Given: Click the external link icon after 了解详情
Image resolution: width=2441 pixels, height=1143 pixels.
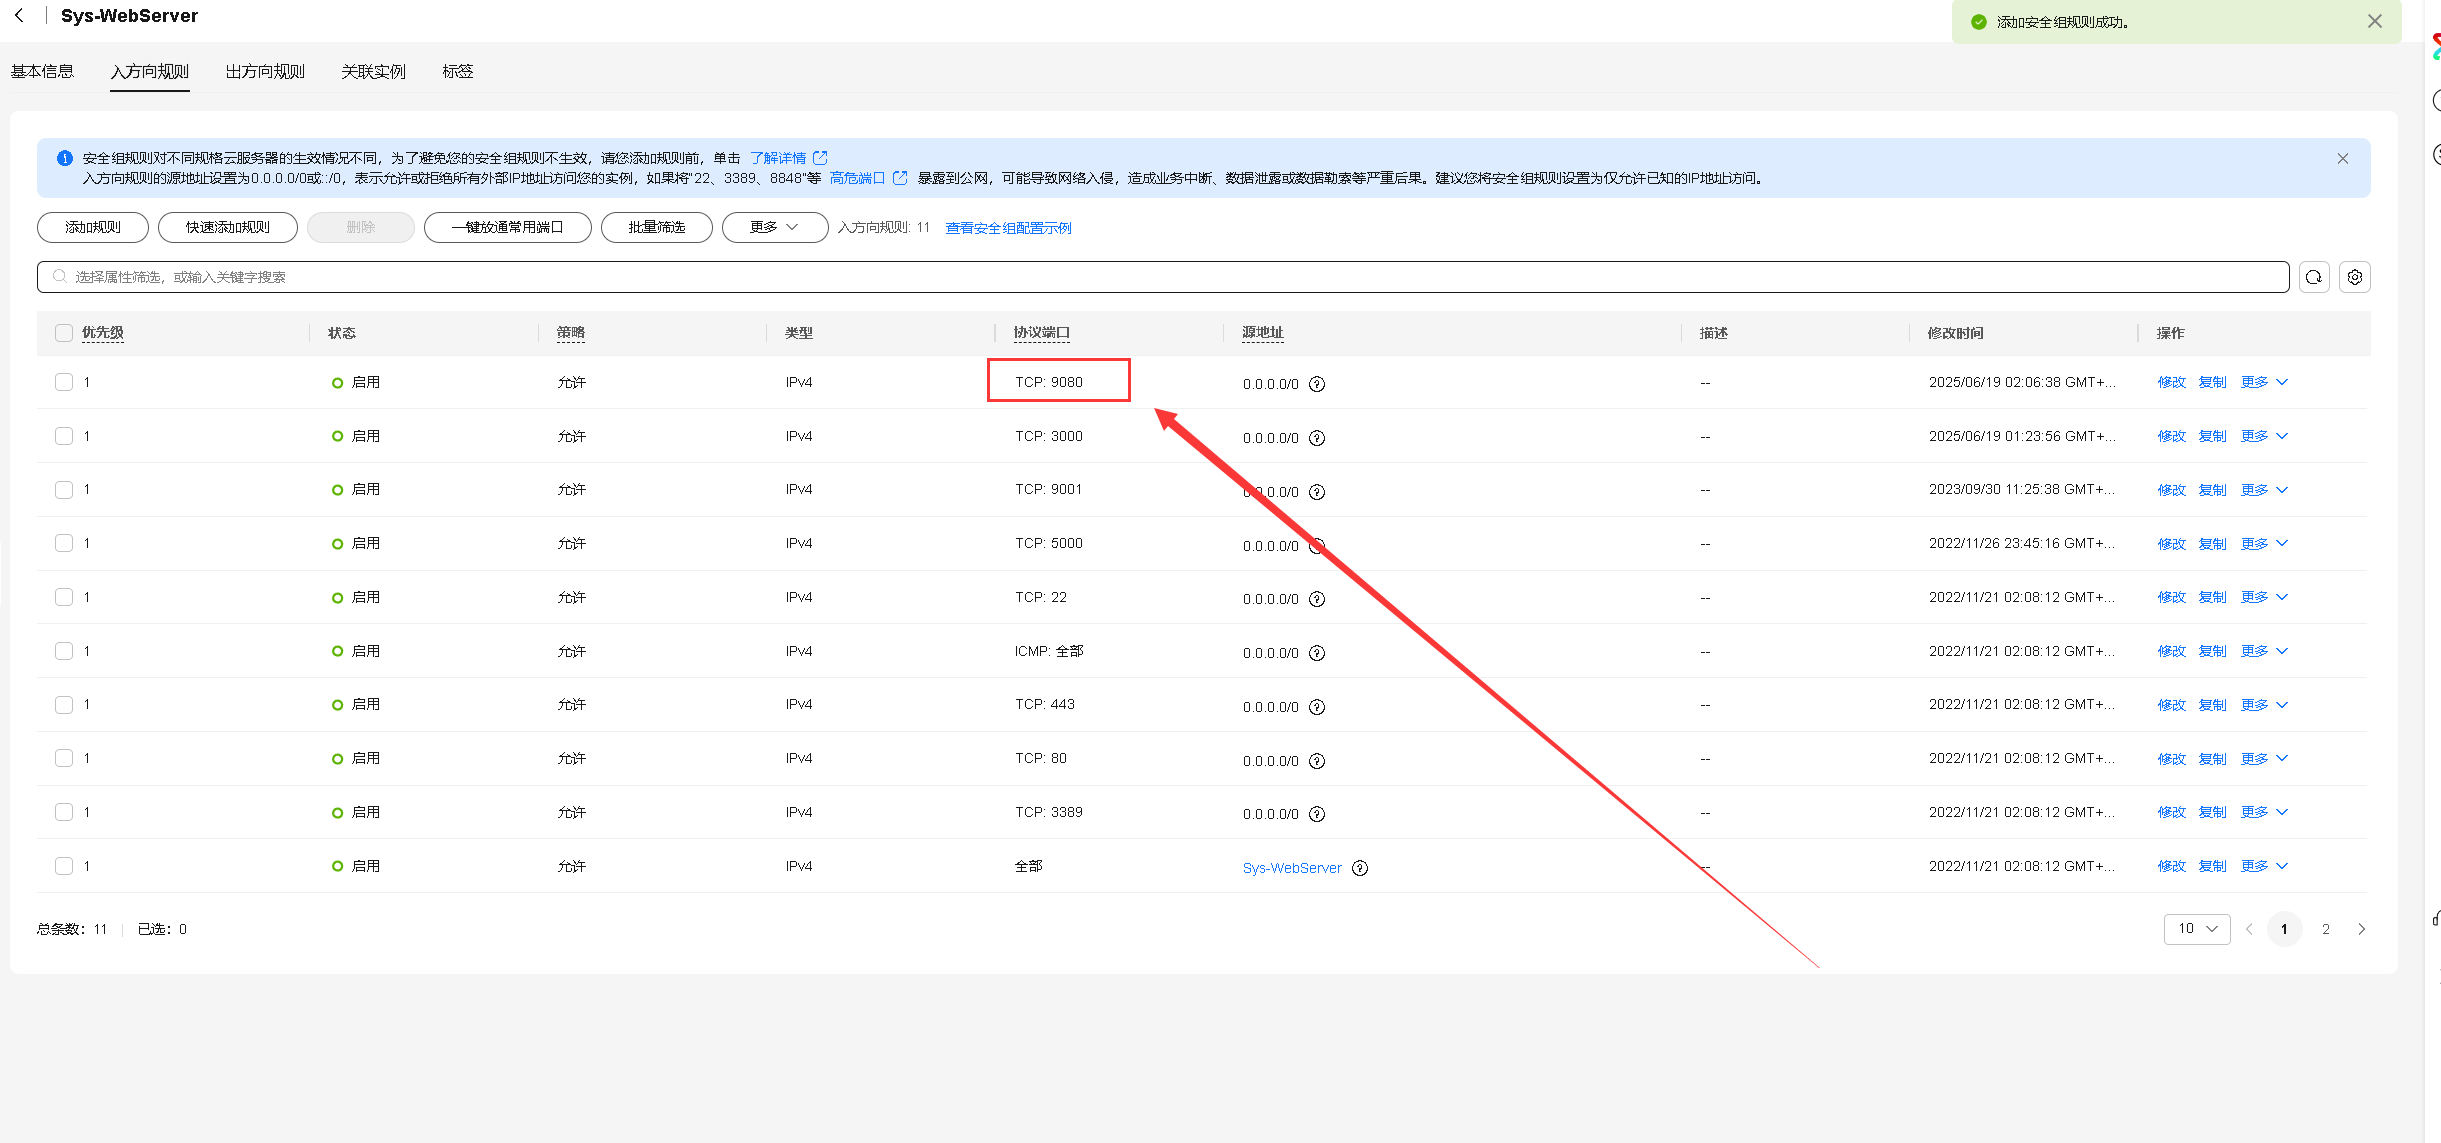Looking at the screenshot, I should [x=821, y=158].
